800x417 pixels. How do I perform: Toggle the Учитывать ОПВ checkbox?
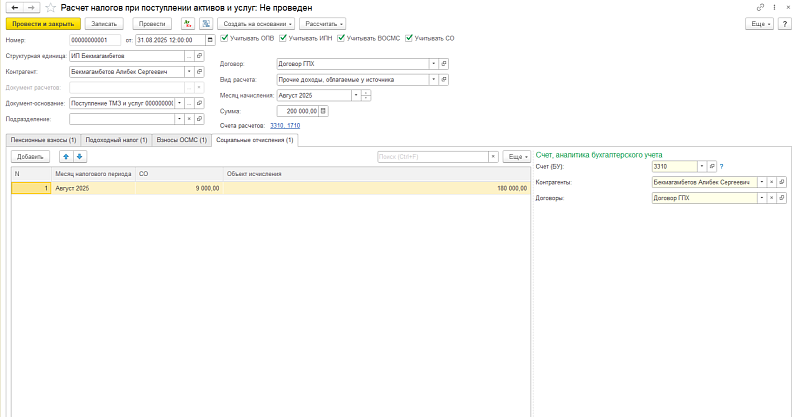point(224,39)
